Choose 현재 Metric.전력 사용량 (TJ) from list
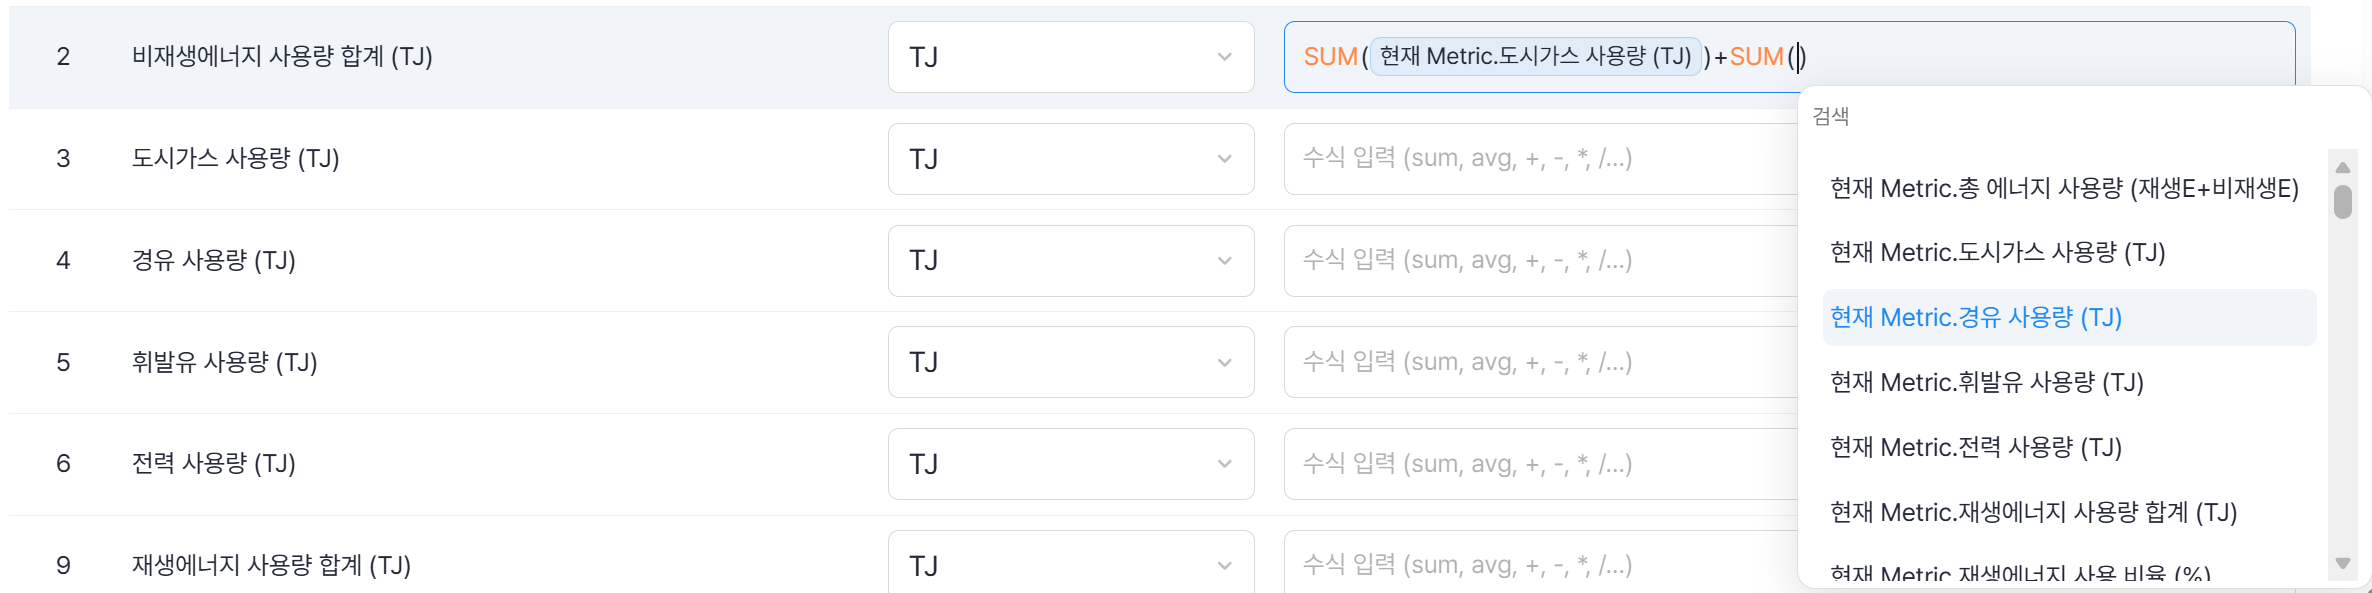 pyautogui.click(x=1976, y=447)
